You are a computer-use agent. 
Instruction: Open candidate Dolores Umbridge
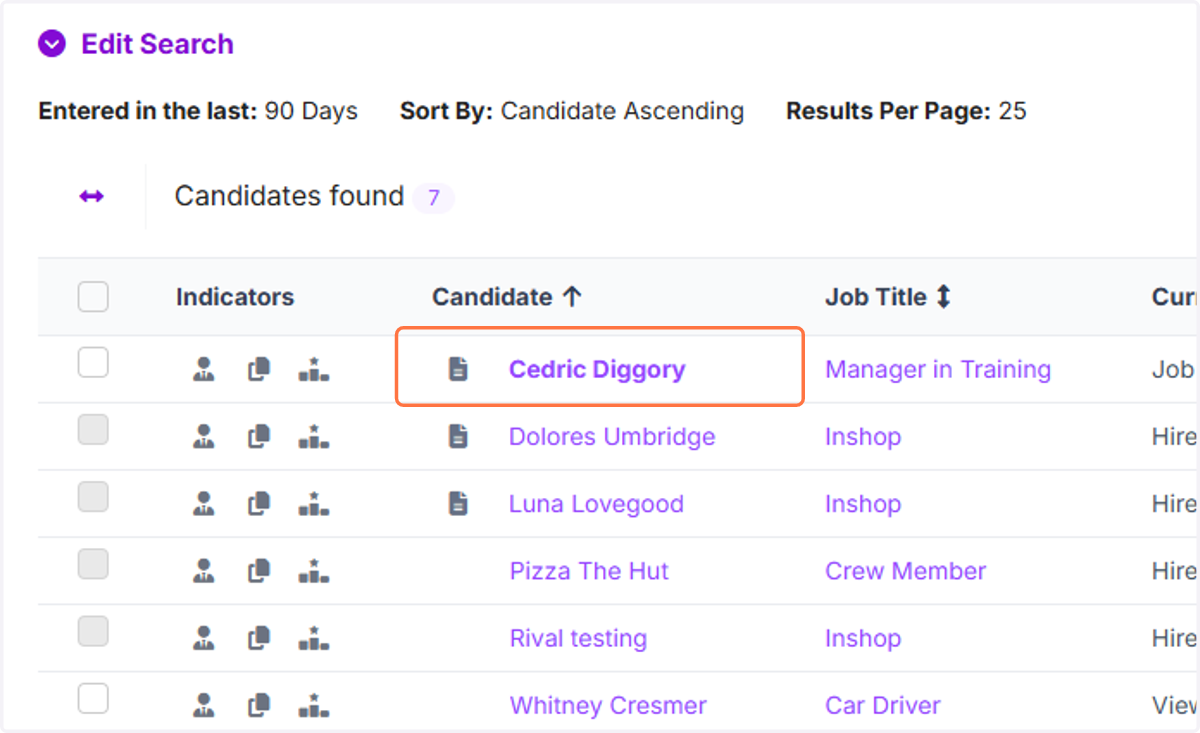(612, 437)
